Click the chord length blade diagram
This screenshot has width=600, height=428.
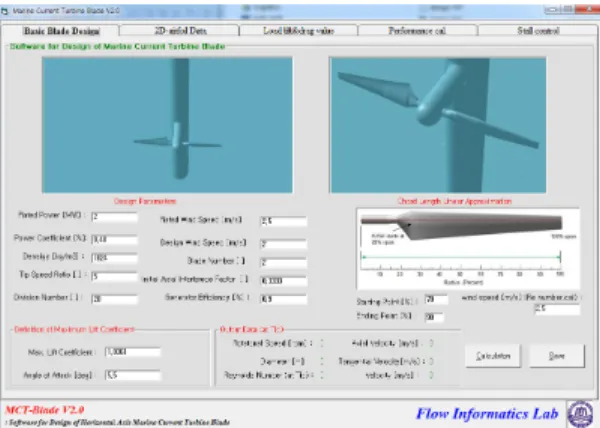click(468, 249)
